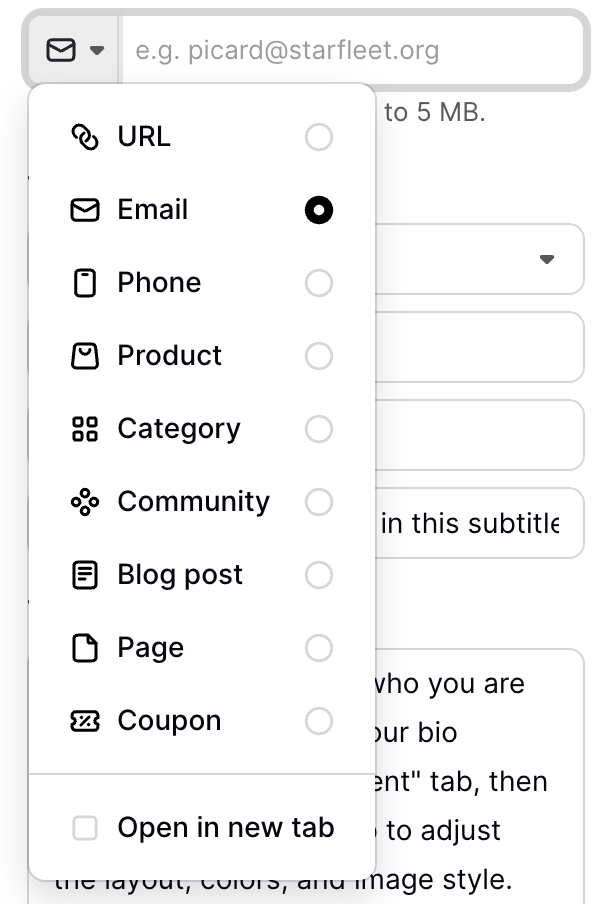The height and width of the screenshot is (904, 610).
Task: Choose Blog post from the menu
Action: coord(180,575)
